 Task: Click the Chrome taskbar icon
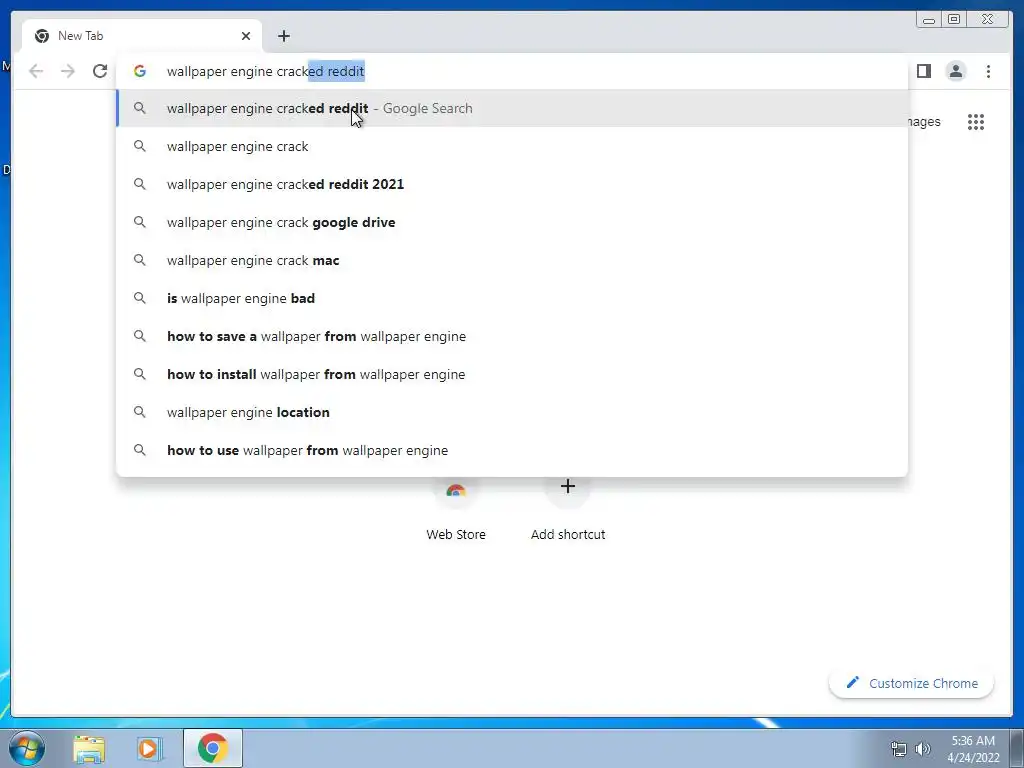pyautogui.click(x=212, y=748)
